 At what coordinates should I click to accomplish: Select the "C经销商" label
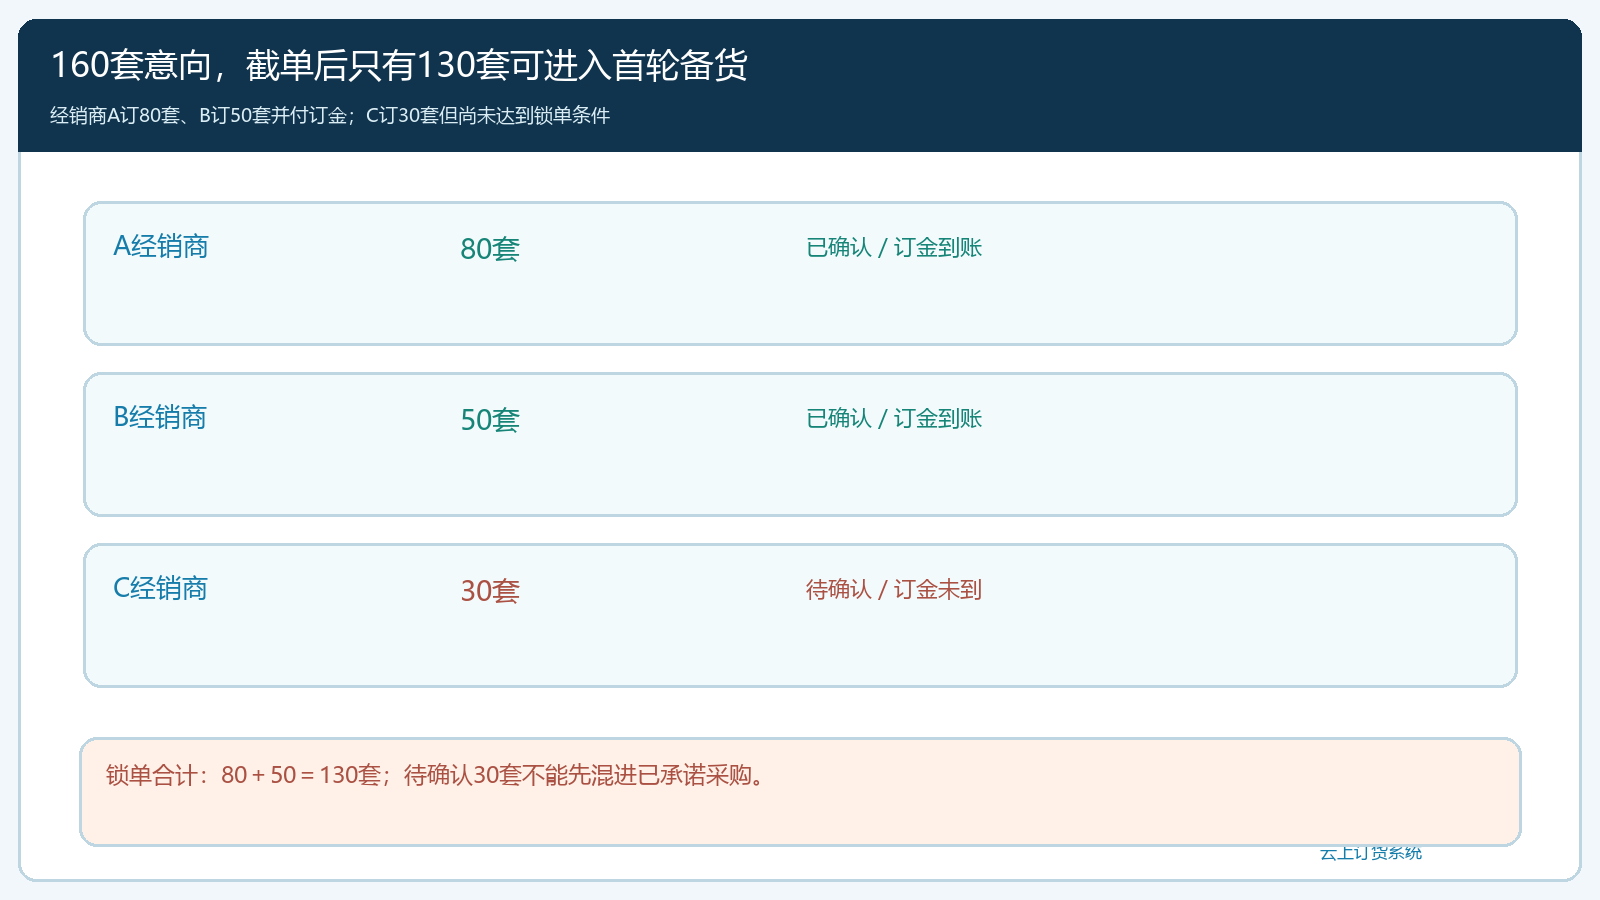click(x=160, y=588)
